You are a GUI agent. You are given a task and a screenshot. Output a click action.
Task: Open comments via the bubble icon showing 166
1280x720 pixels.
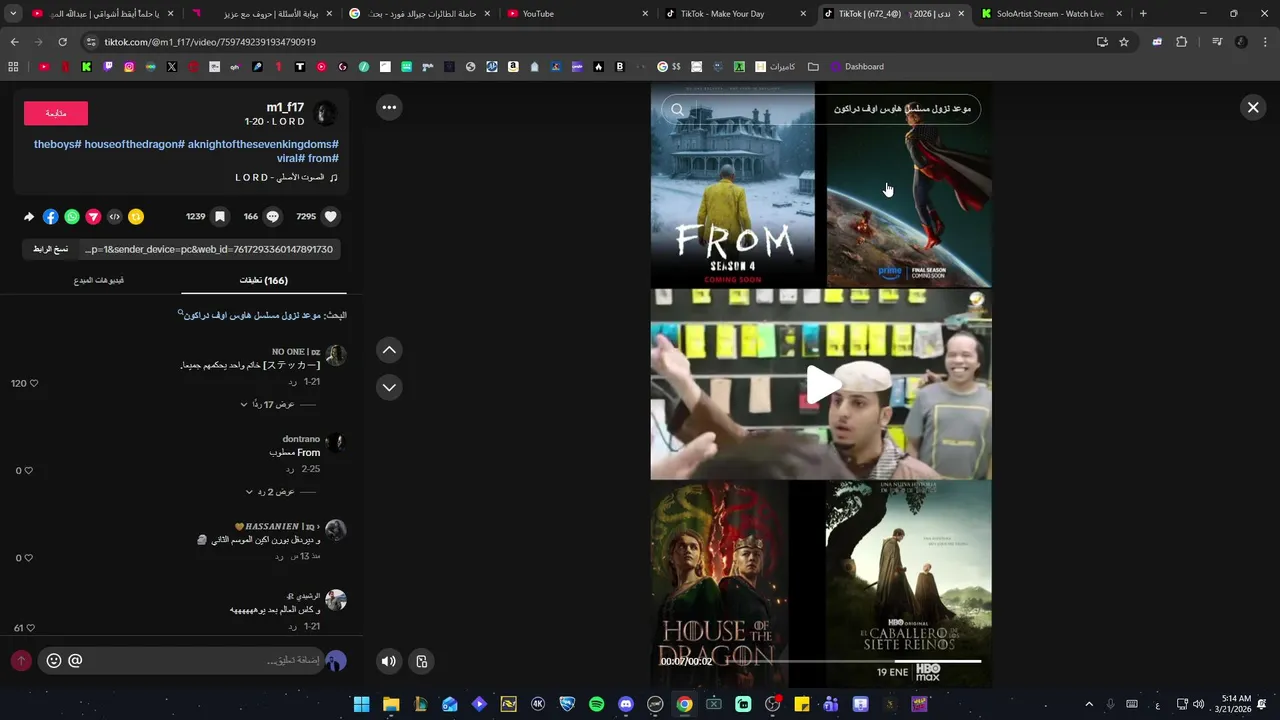coord(272,216)
